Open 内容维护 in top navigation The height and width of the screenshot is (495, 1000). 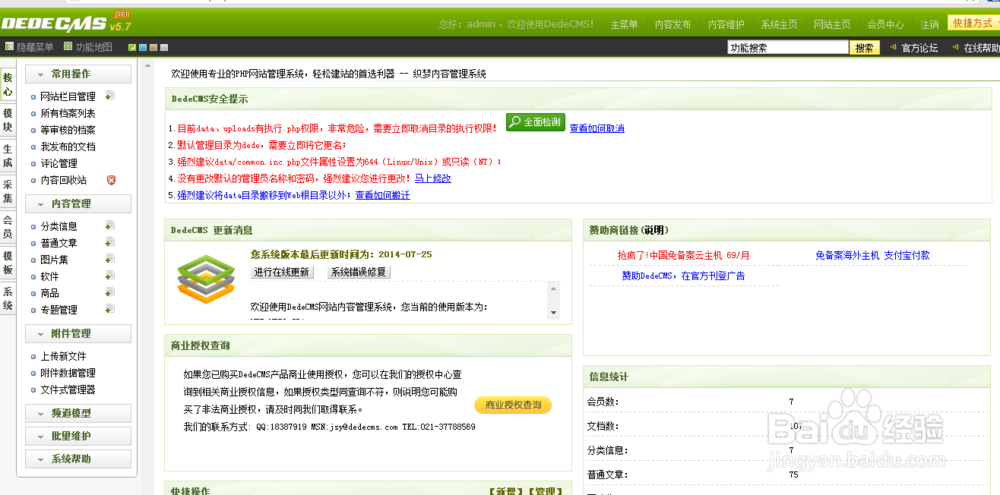point(726,24)
